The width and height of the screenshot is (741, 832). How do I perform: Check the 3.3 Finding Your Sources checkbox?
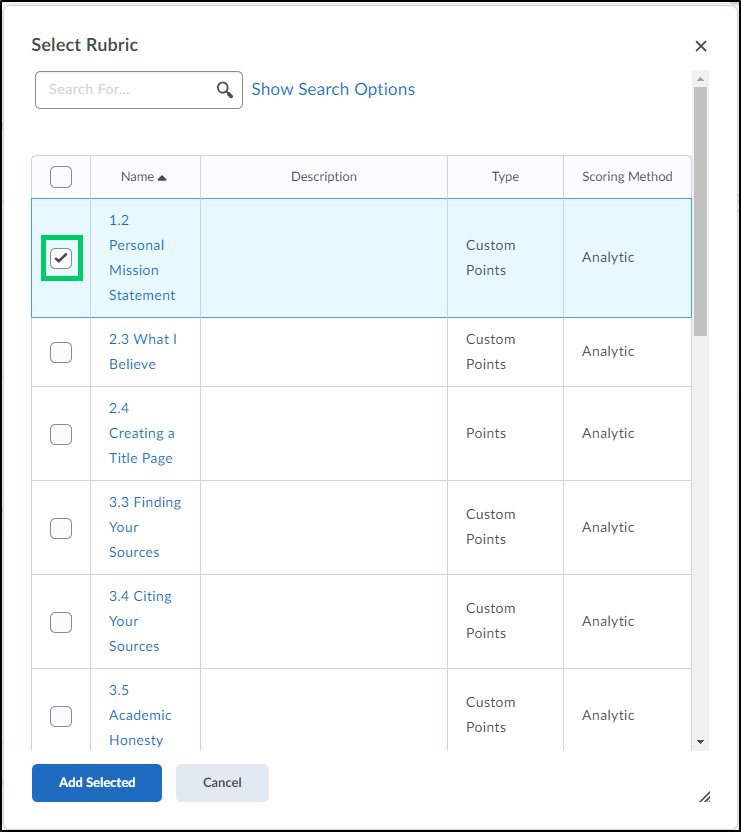(x=61, y=528)
